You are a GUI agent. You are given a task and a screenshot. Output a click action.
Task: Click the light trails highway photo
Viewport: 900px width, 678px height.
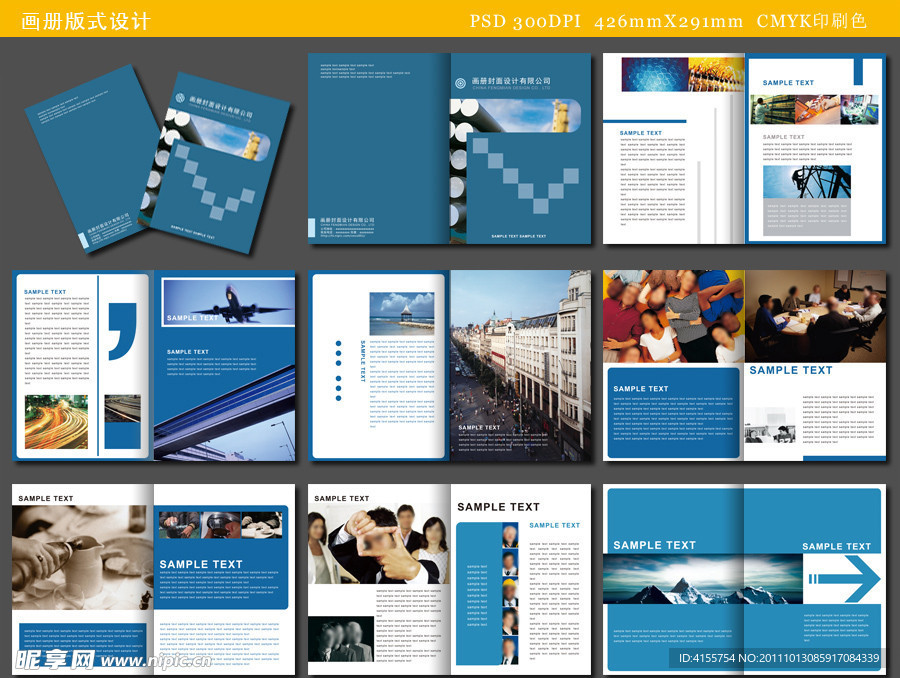(x=56, y=421)
